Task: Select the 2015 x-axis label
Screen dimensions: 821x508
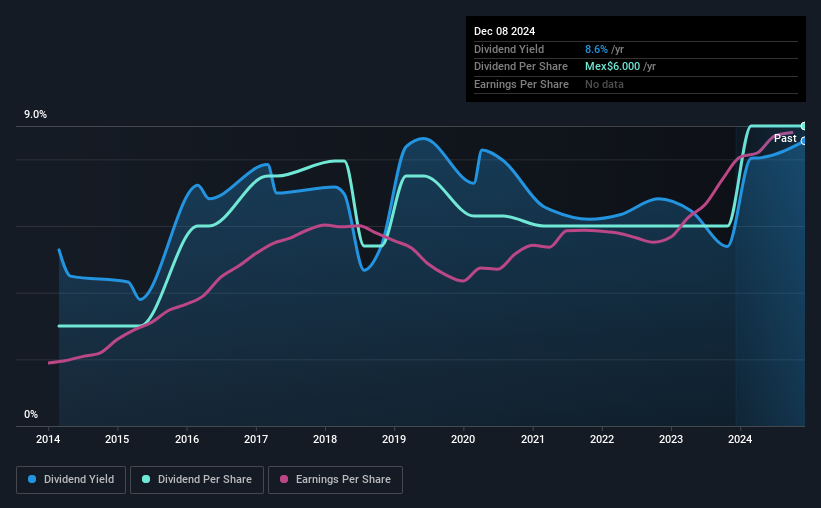Action: [x=117, y=439]
